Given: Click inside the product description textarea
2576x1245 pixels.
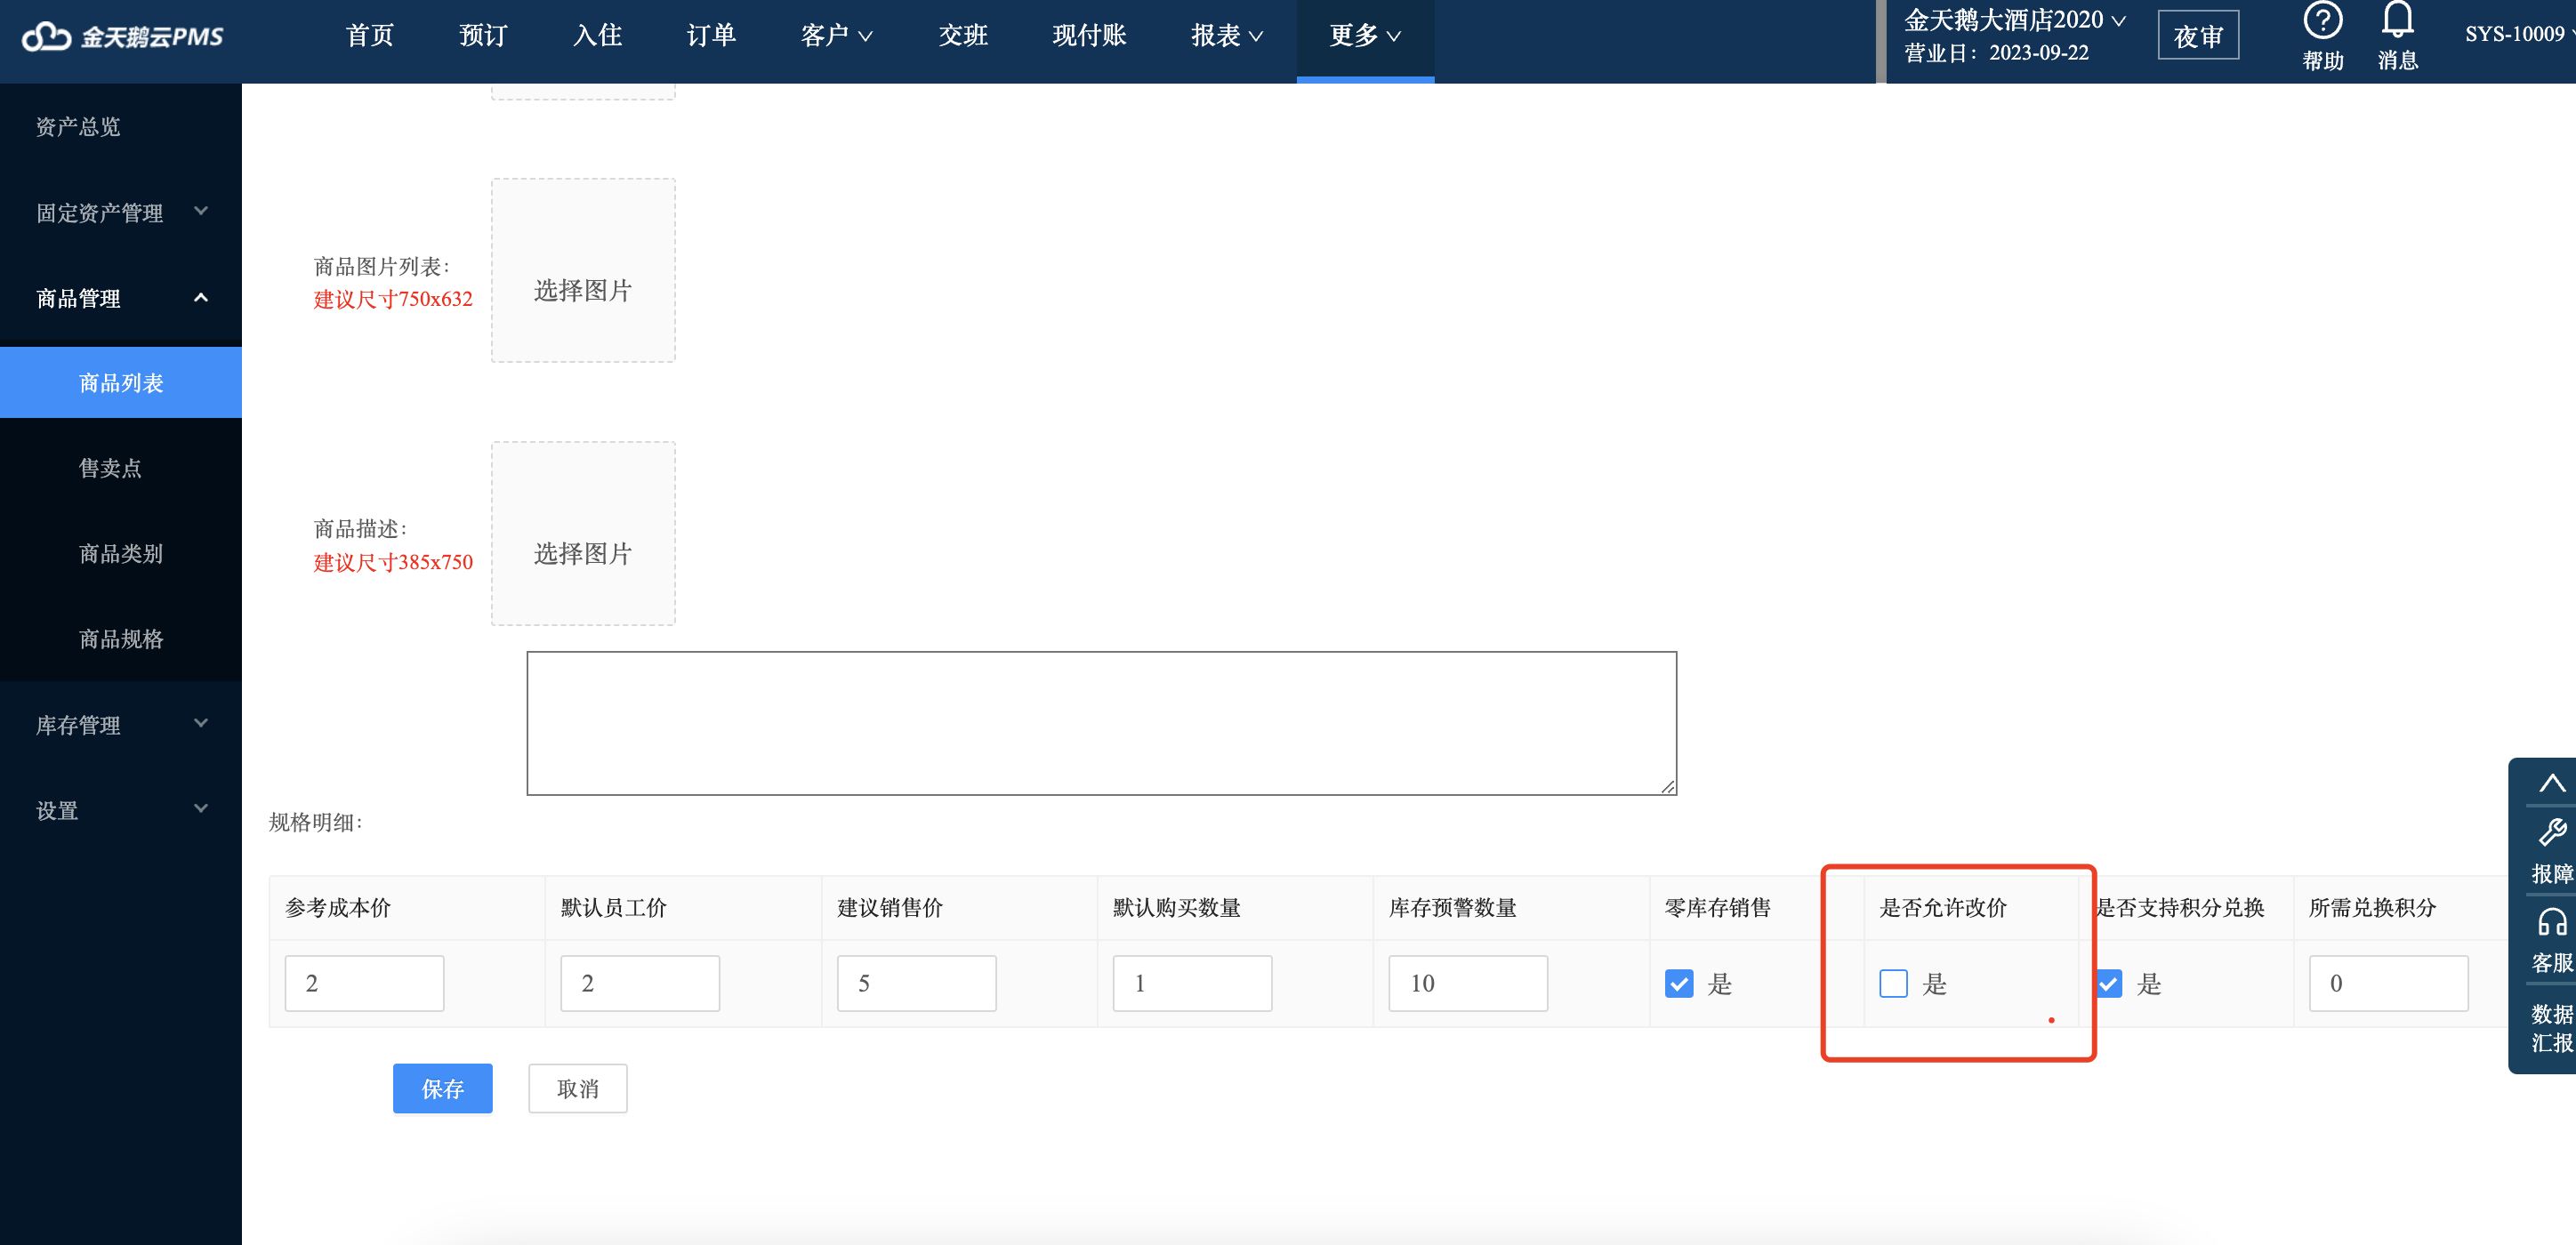Looking at the screenshot, I should (x=1101, y=723).
